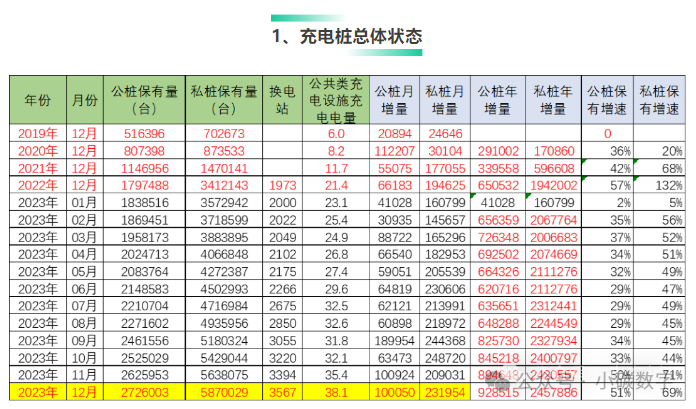This screenshot has width=696, height=409.
Task: Select the 03月 month cell
Action: click(85, 237)
